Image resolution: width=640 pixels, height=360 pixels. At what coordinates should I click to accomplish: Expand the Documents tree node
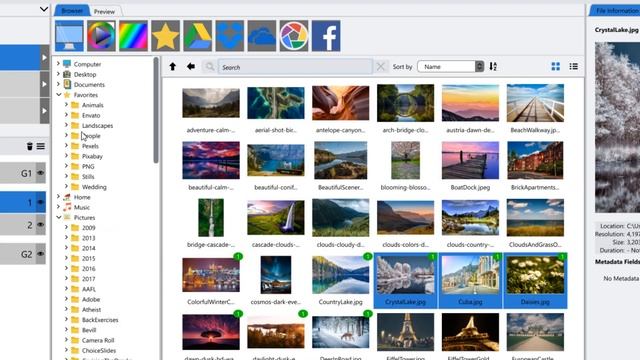pos(58,84)
